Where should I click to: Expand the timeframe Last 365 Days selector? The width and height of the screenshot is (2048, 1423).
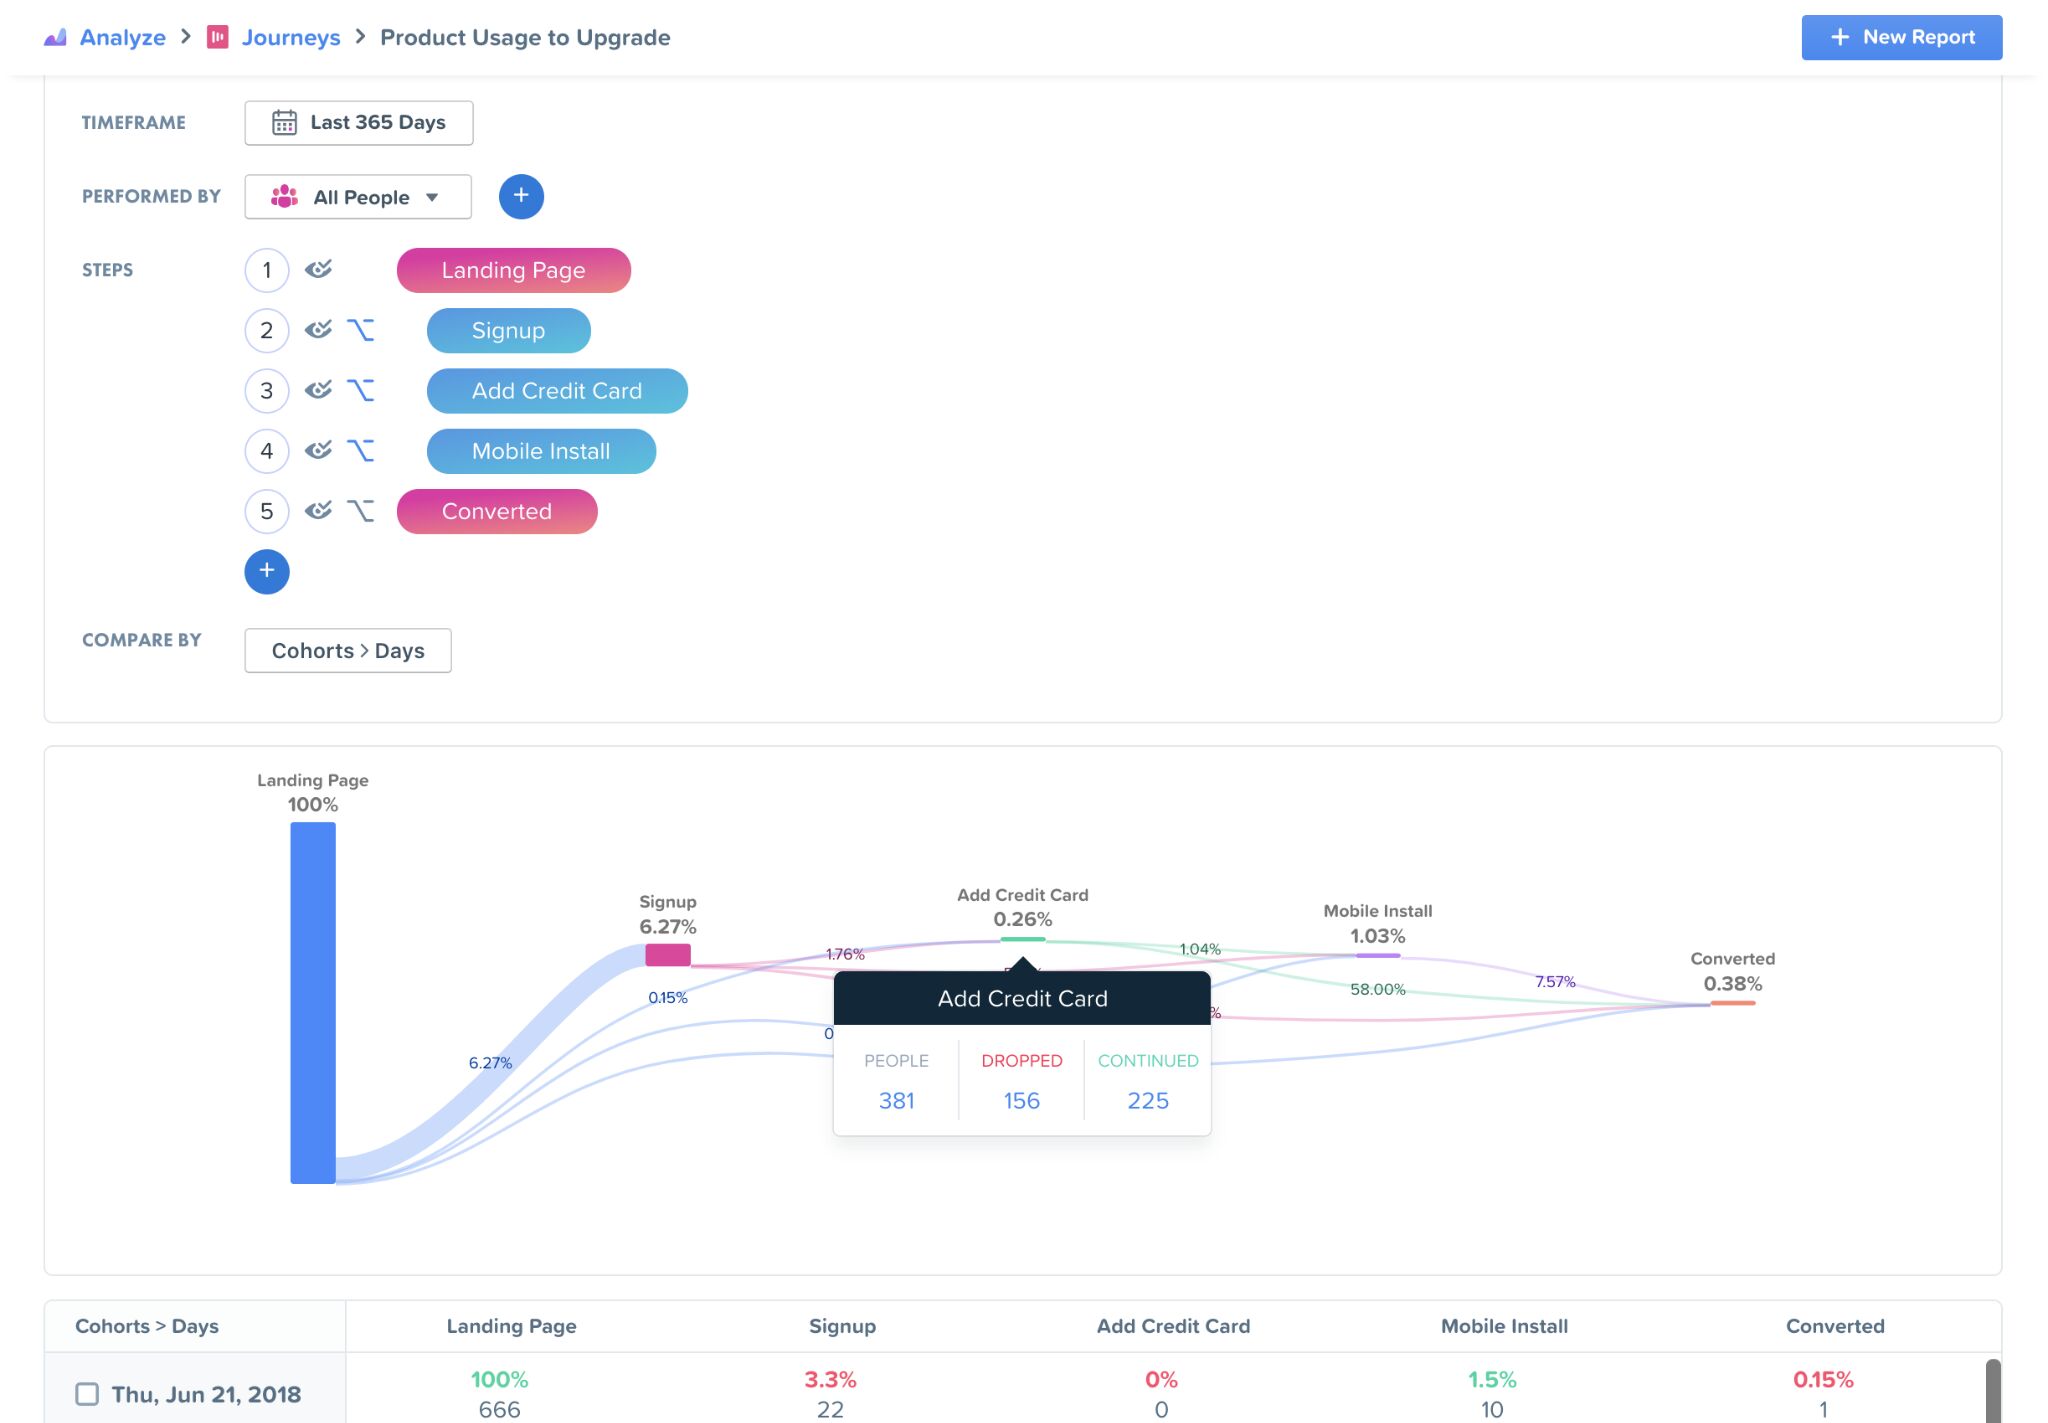click(x=358, y=121)
